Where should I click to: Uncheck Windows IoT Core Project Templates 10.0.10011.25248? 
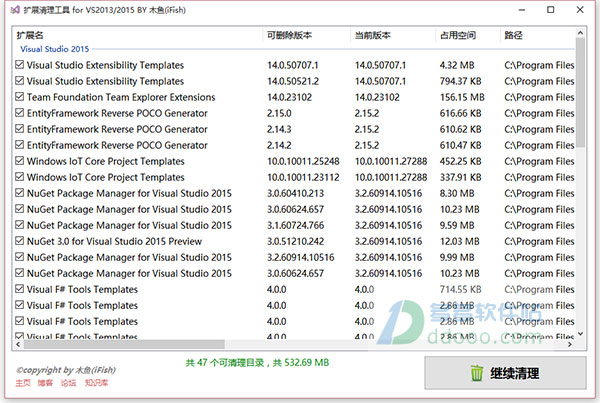pyautogui.click(x=20, y=161)
